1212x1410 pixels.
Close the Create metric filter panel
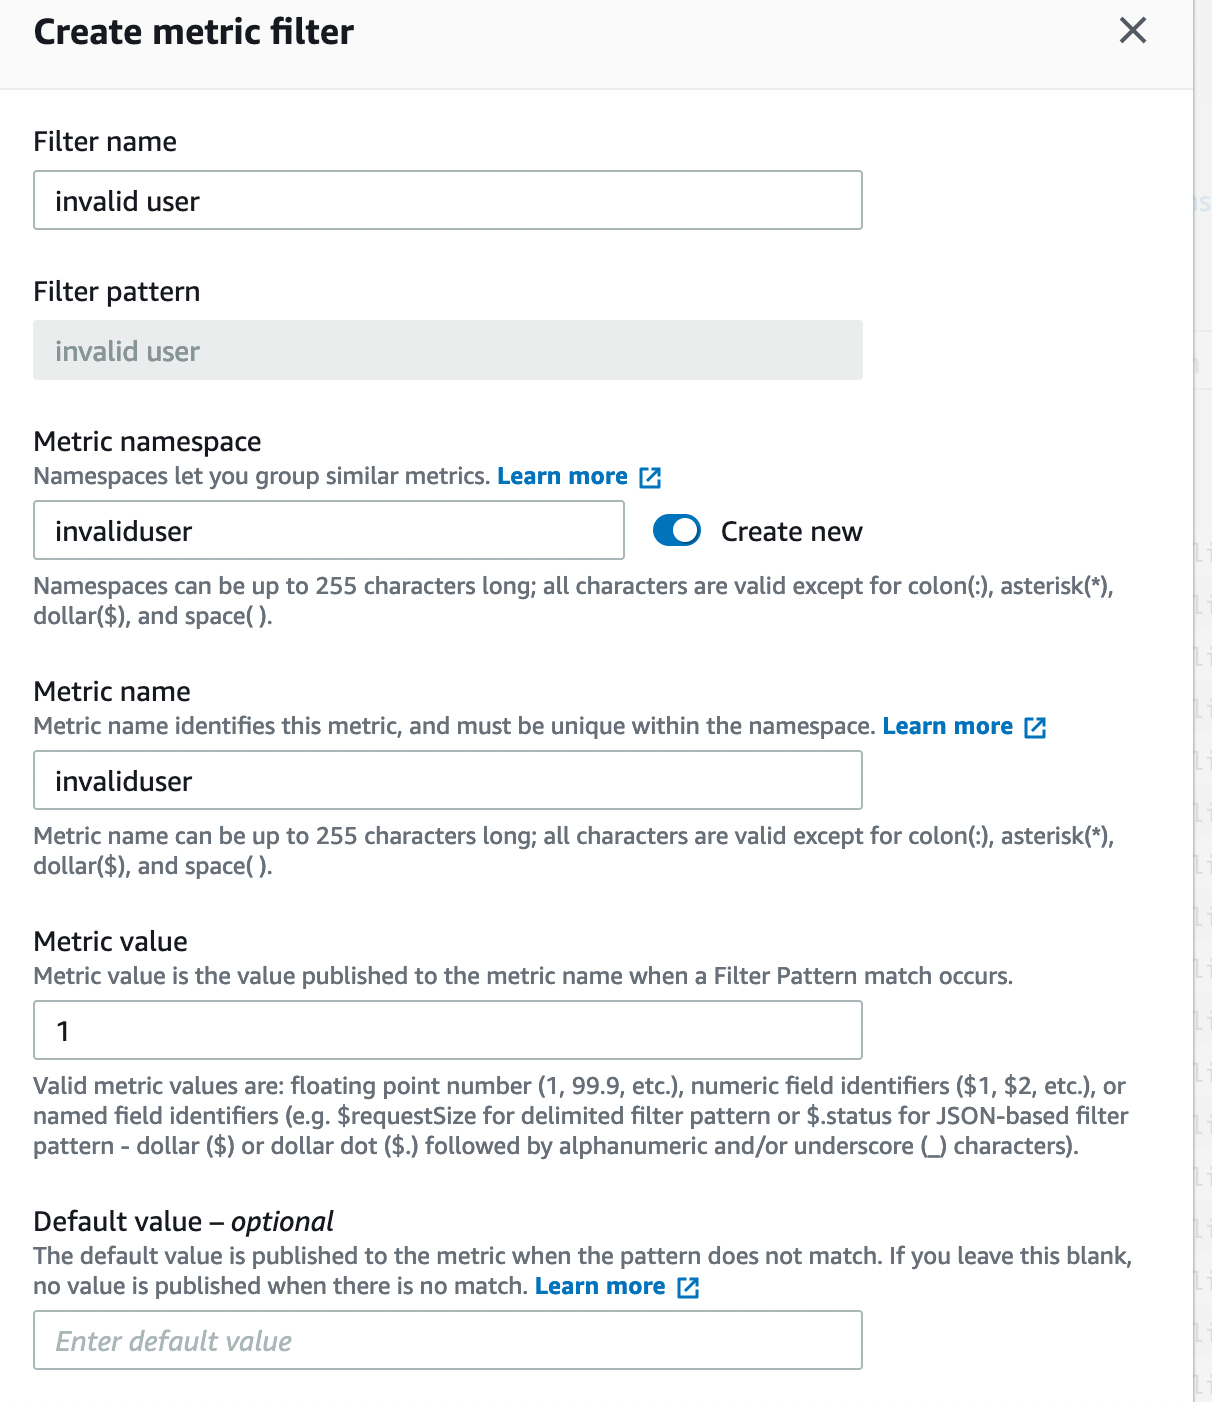click(x=1132, y=31)
